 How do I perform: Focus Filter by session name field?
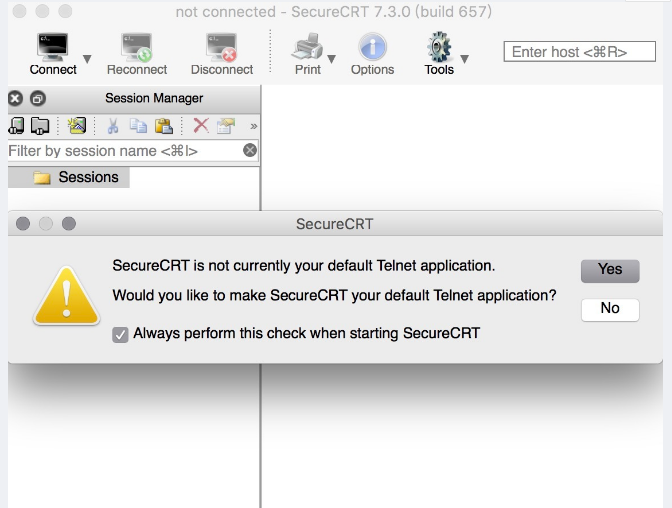(124, 151)
